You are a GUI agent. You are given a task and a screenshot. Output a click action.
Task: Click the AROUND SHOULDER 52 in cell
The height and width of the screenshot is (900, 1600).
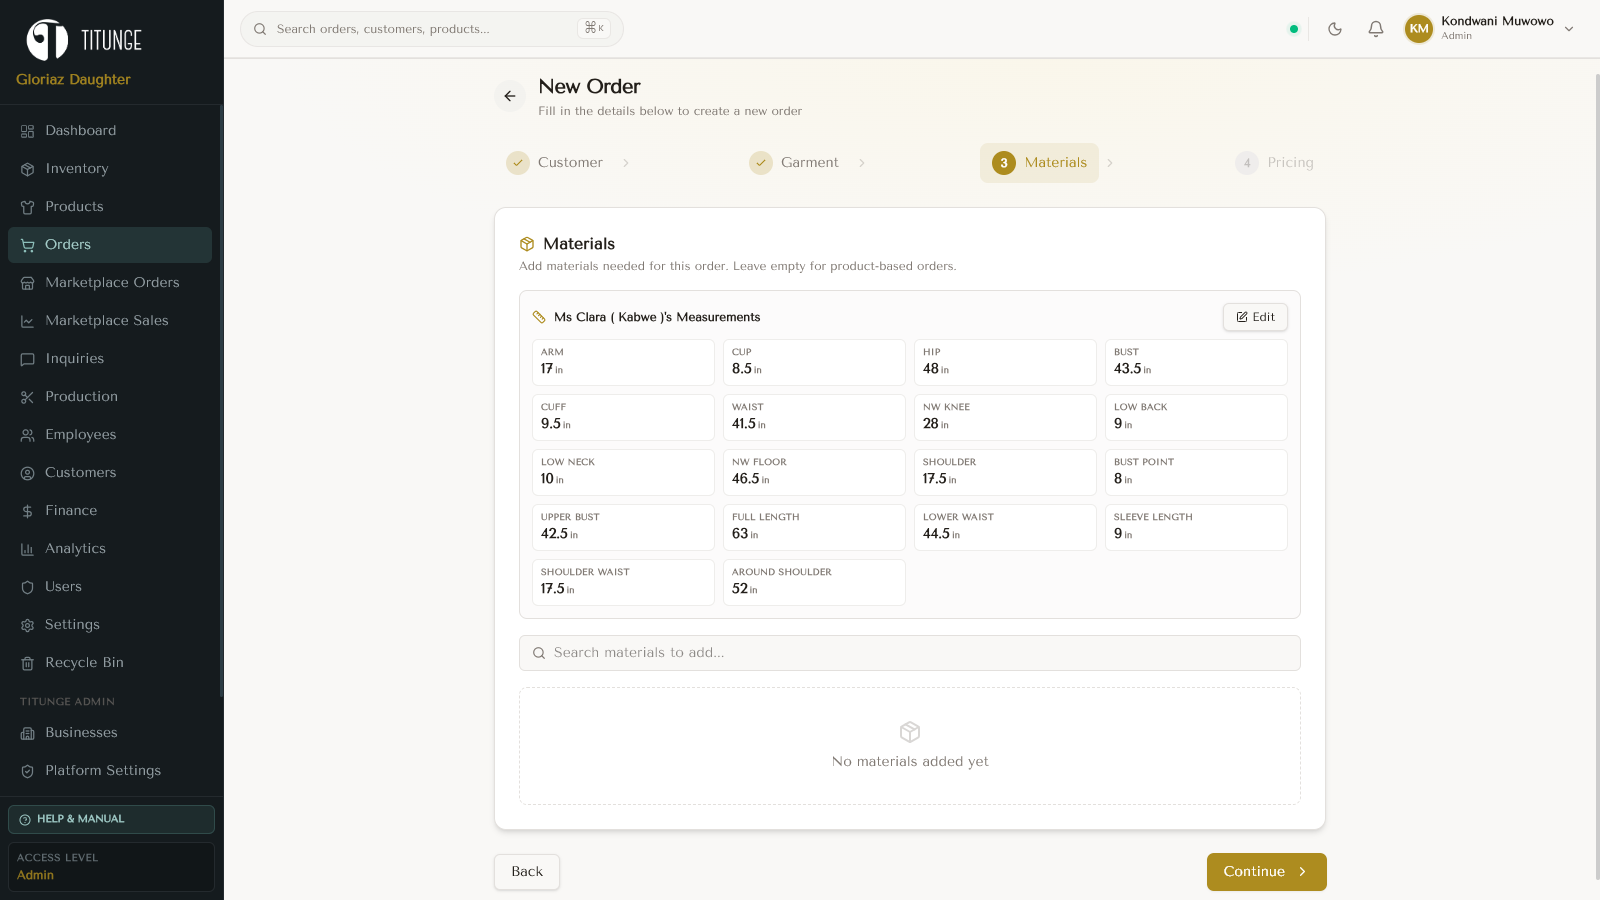[x=814, y=582]
